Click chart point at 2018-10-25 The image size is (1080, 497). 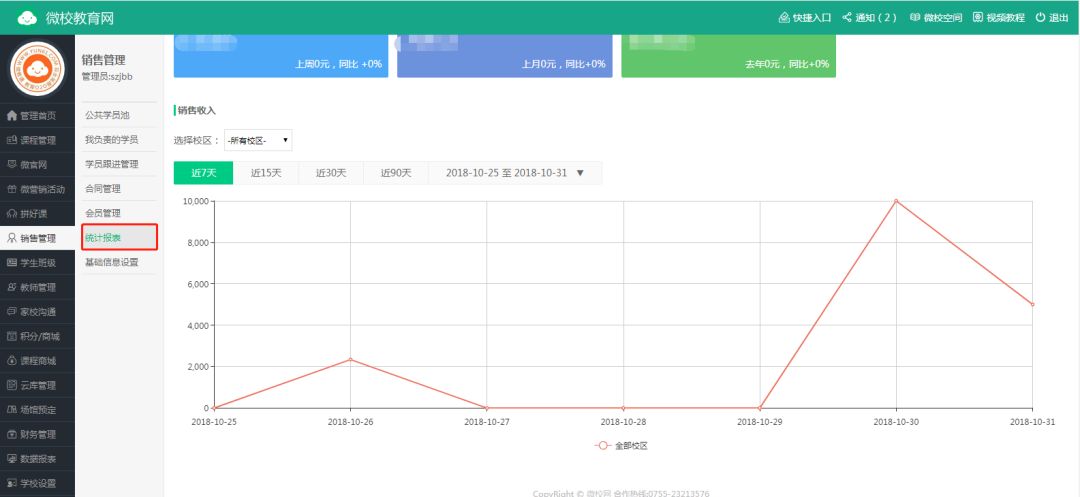tap(214, 408)
